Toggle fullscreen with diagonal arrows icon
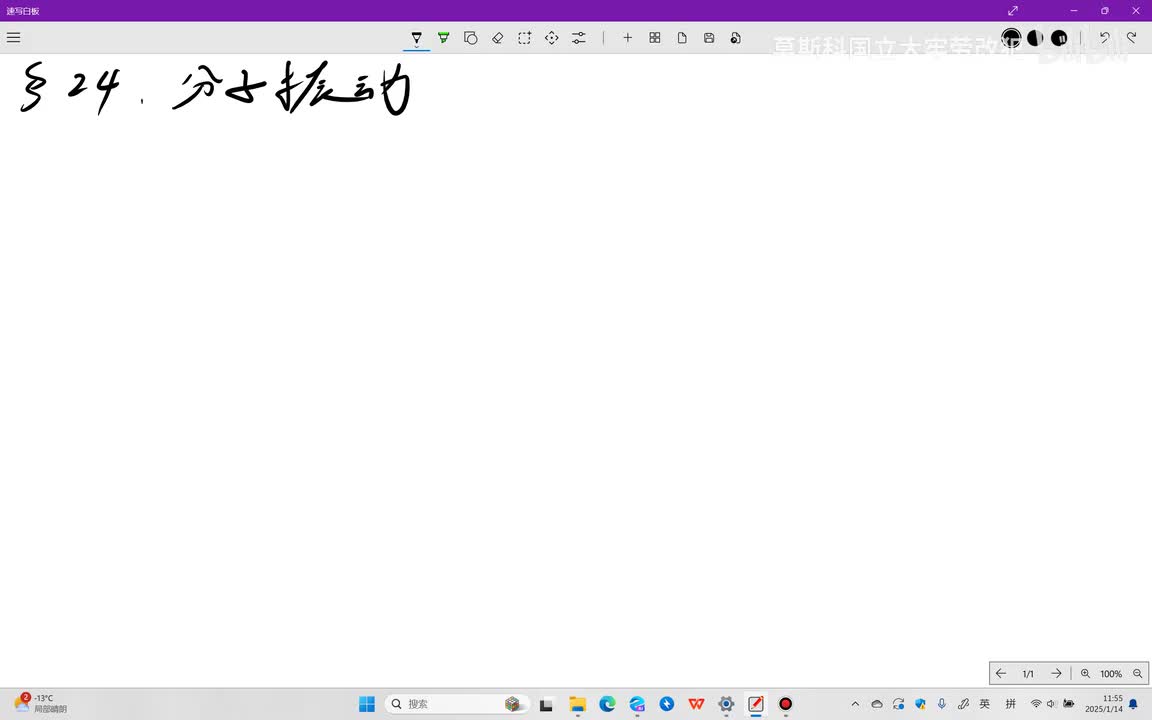The width and height of the screenshot is (1152, 720). [x=1012, y=10]
